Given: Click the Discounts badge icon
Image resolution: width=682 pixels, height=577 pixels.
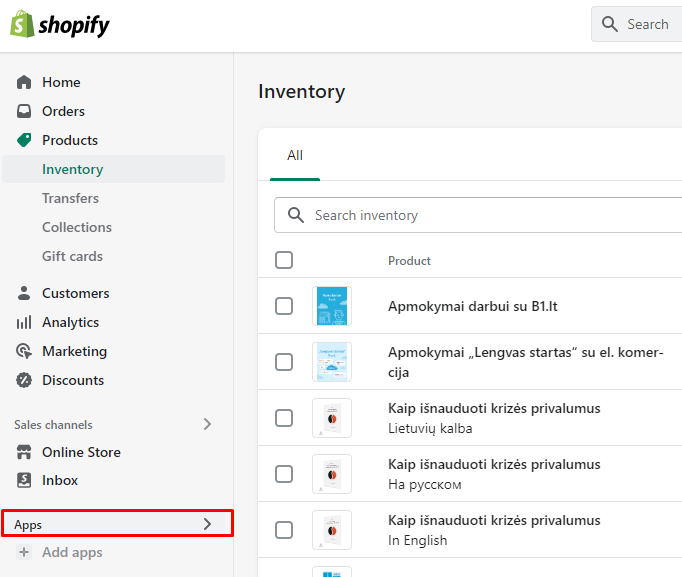Looking at the screenshot, I should pyautogui.click(x=25, y=380).
